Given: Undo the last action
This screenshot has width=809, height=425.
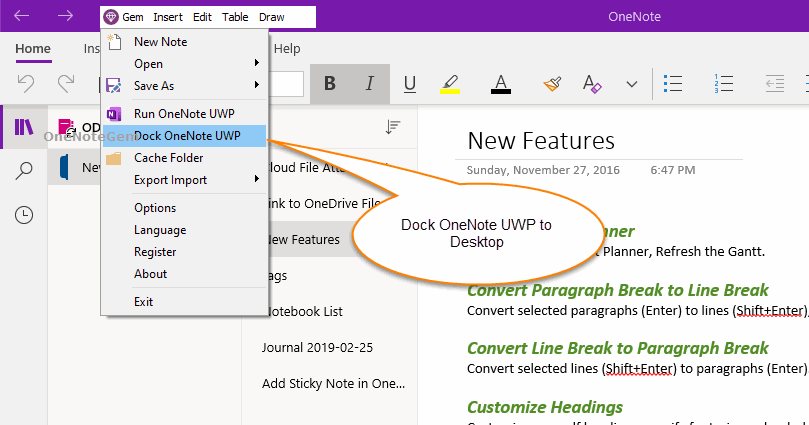Looking at the screenshot, I should (26, 83).
